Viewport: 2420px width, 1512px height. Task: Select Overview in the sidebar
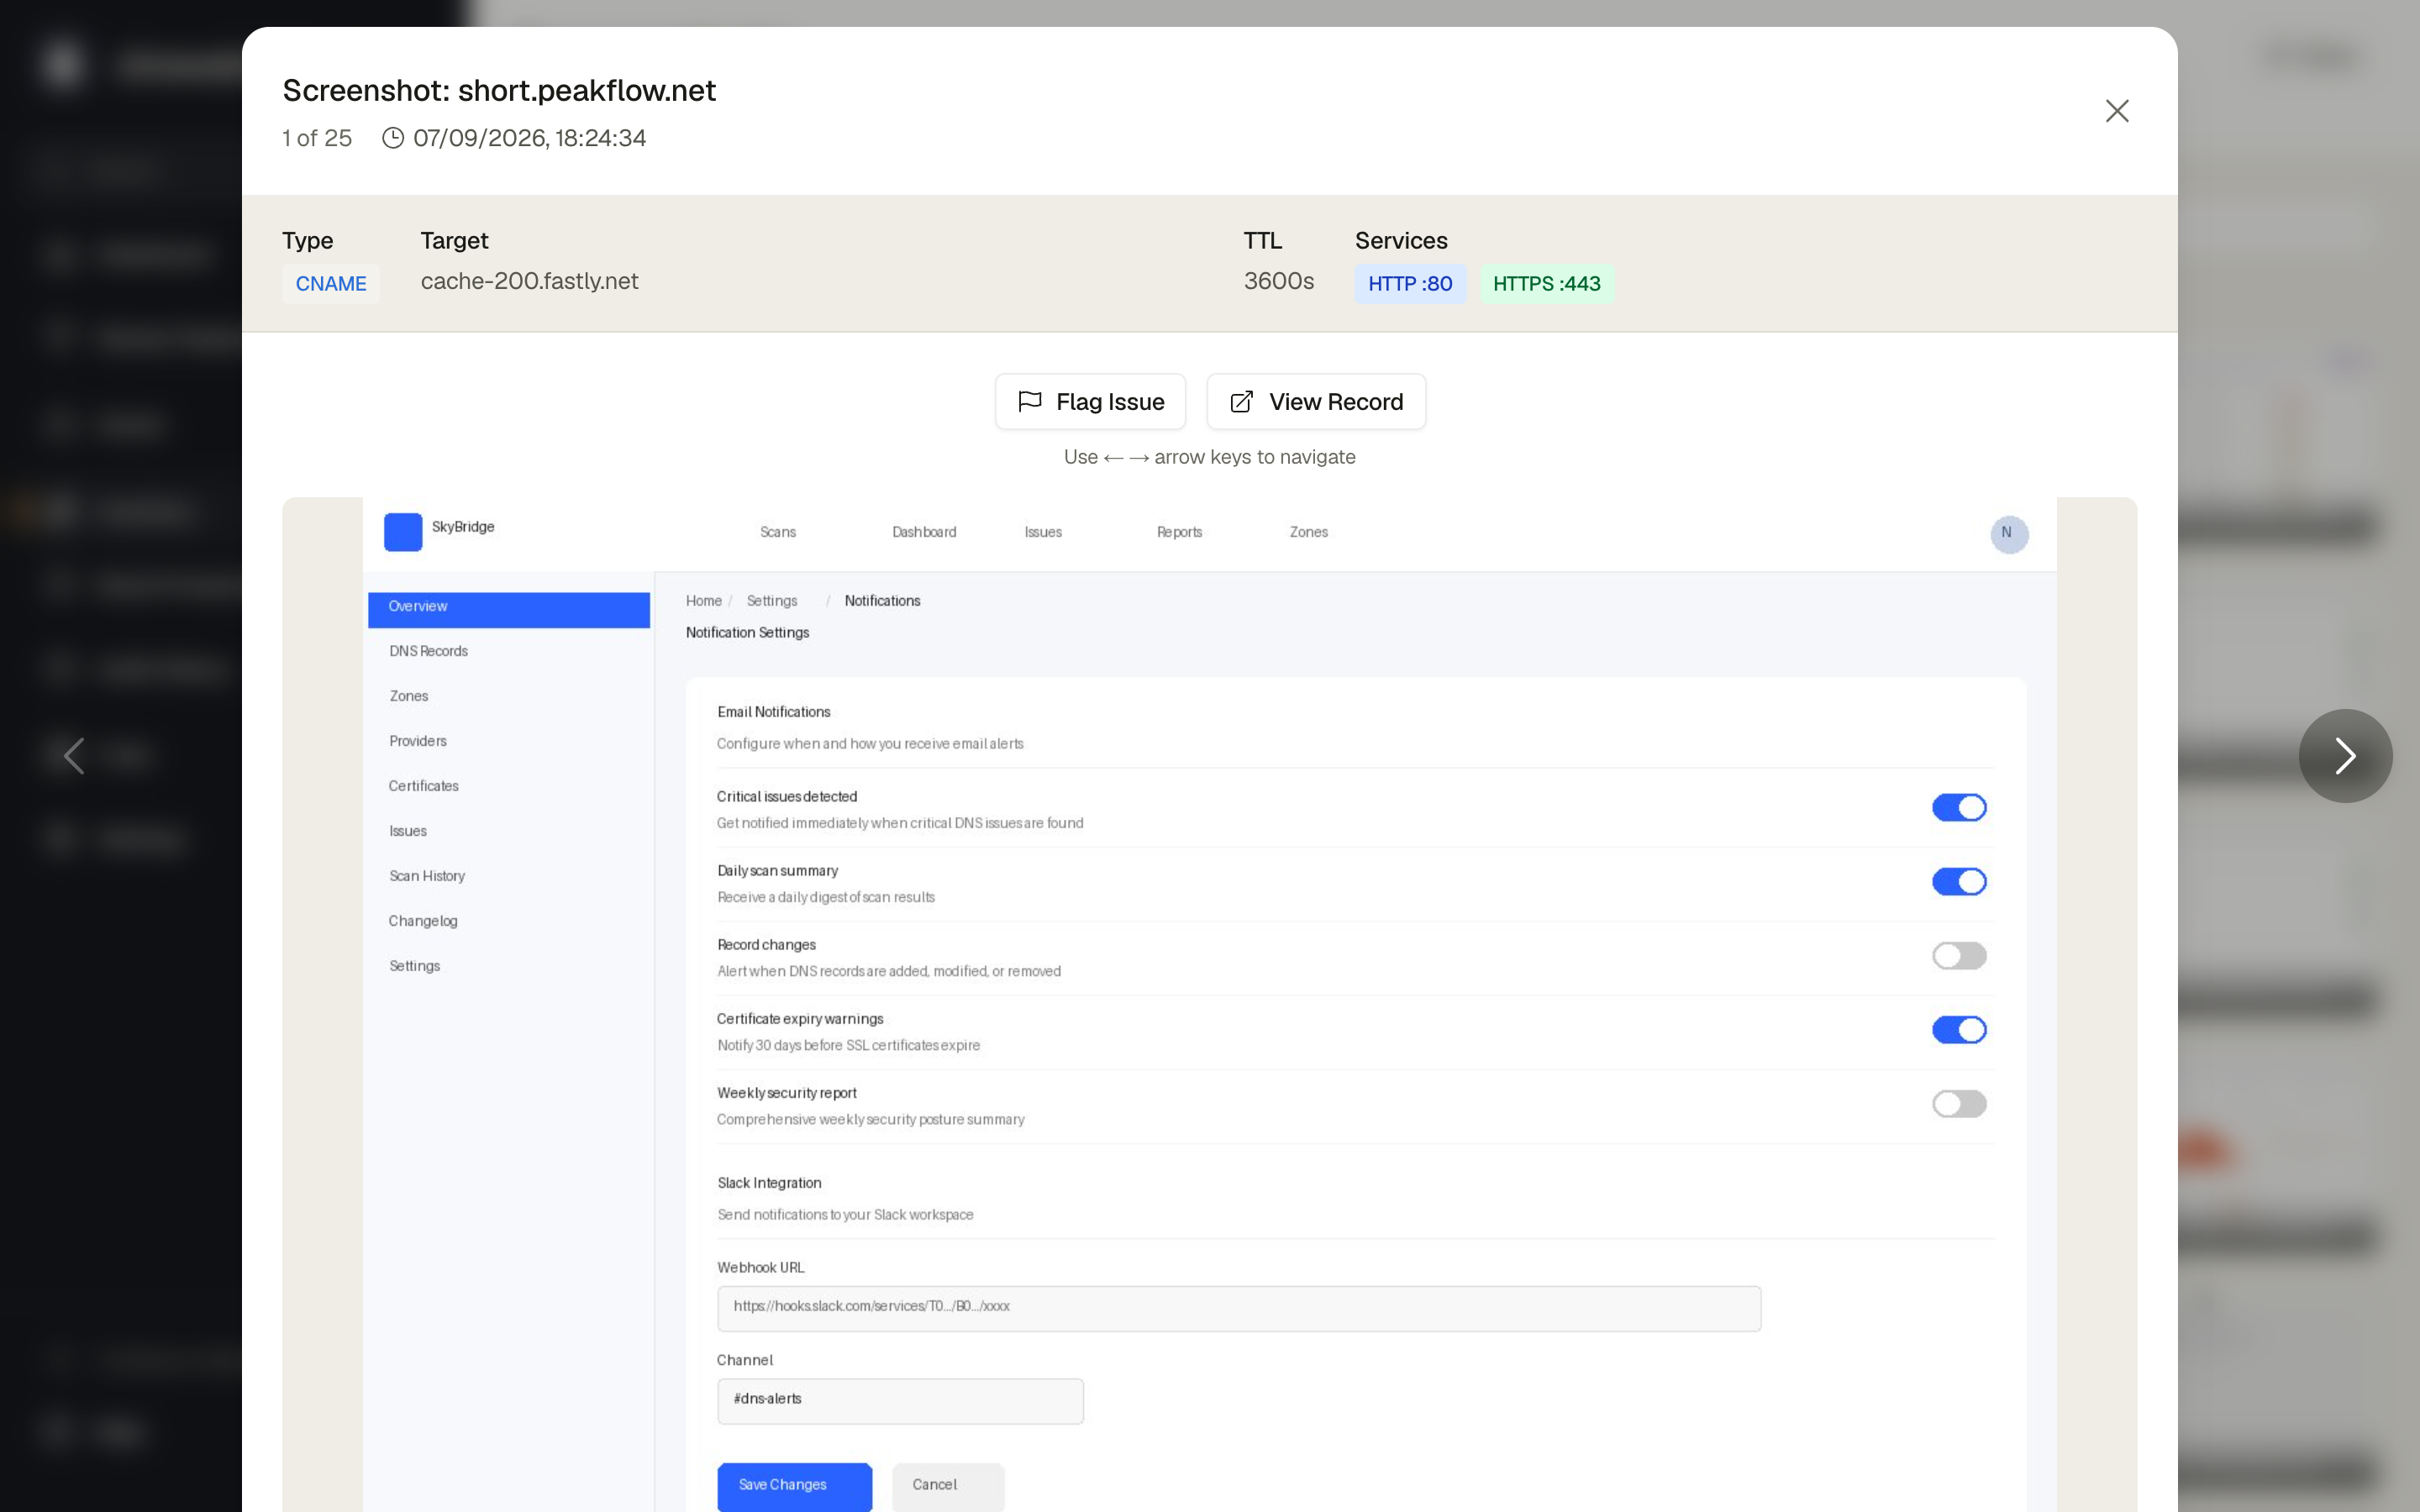tap(509, 609)
